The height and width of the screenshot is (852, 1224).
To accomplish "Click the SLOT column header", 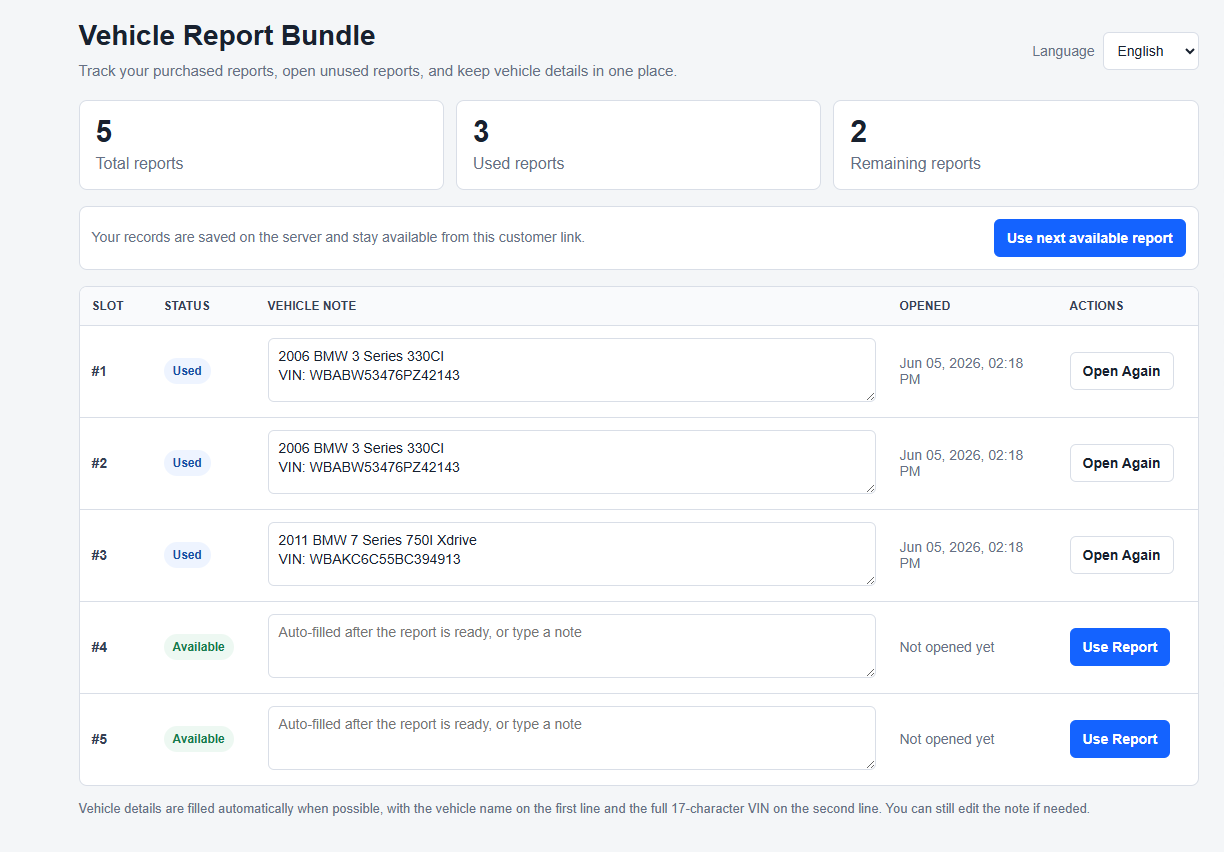I will tap(108, 306).
